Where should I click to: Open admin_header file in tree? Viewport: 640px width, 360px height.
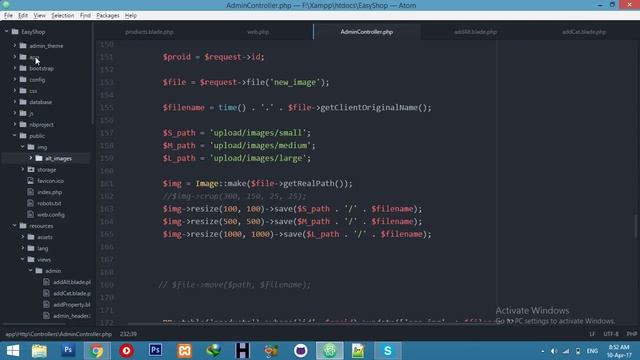point(71,316)
